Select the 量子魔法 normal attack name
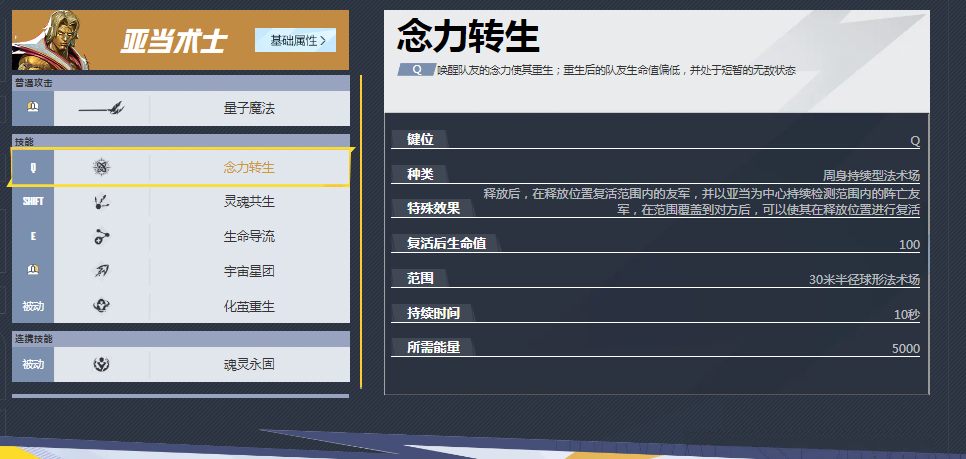 click(x=249, y=108)
